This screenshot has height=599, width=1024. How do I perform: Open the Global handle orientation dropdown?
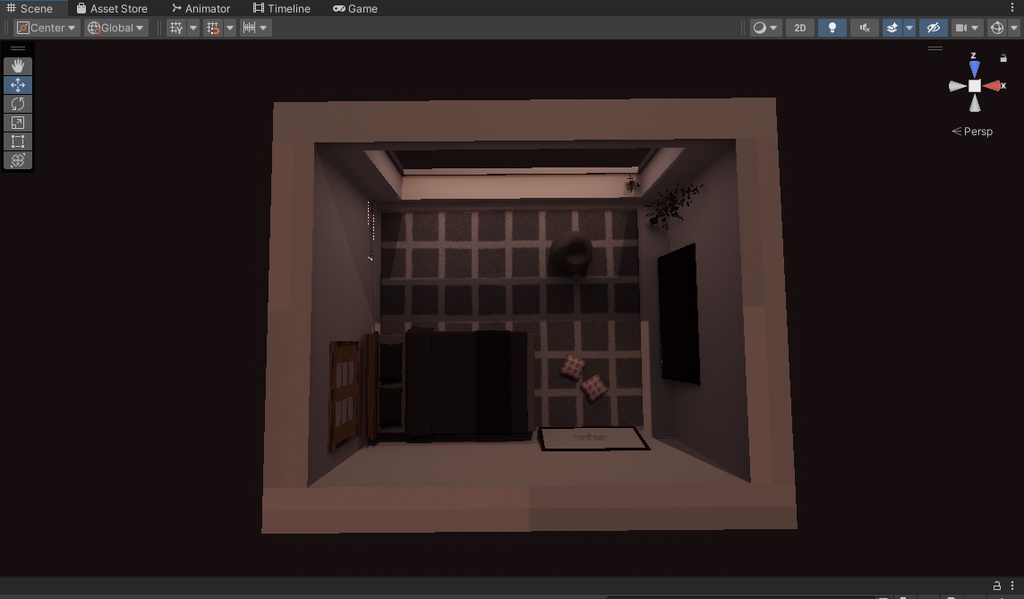pyautogui.click(x=114, y=27)
